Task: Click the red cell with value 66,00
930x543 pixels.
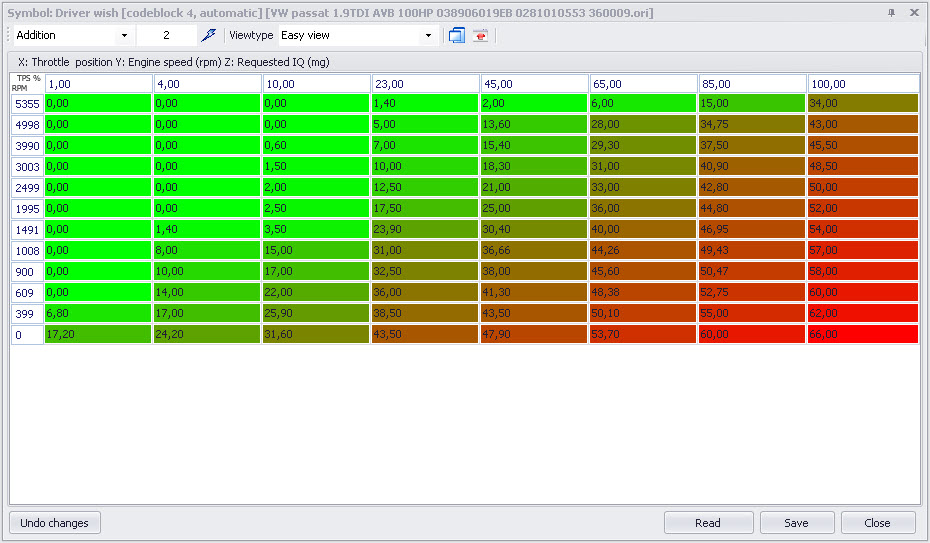Action: 862,335
